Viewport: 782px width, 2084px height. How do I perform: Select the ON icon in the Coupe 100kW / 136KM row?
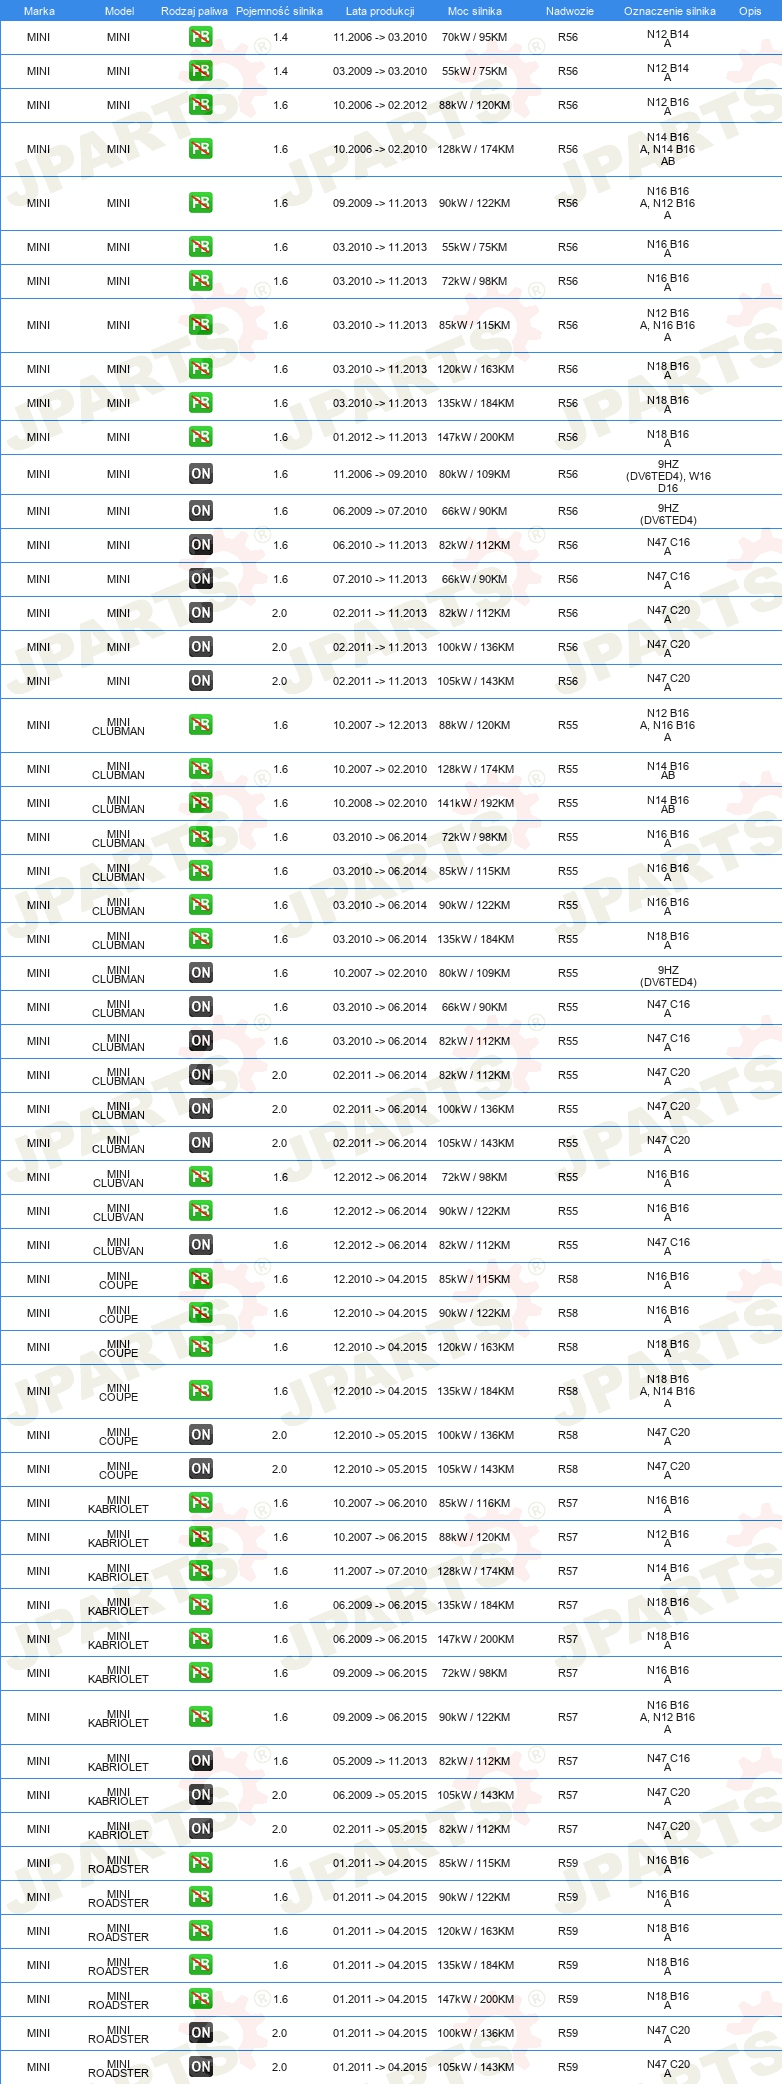[201, 1435]
